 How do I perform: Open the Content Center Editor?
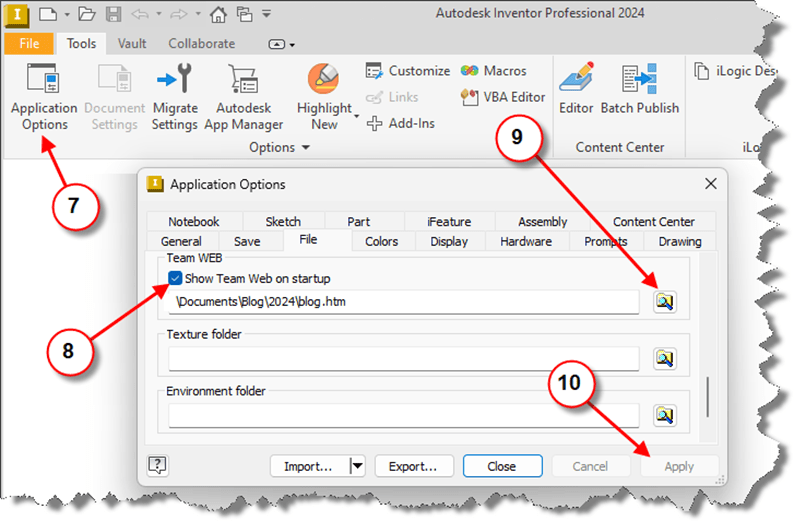pos(576,89)
